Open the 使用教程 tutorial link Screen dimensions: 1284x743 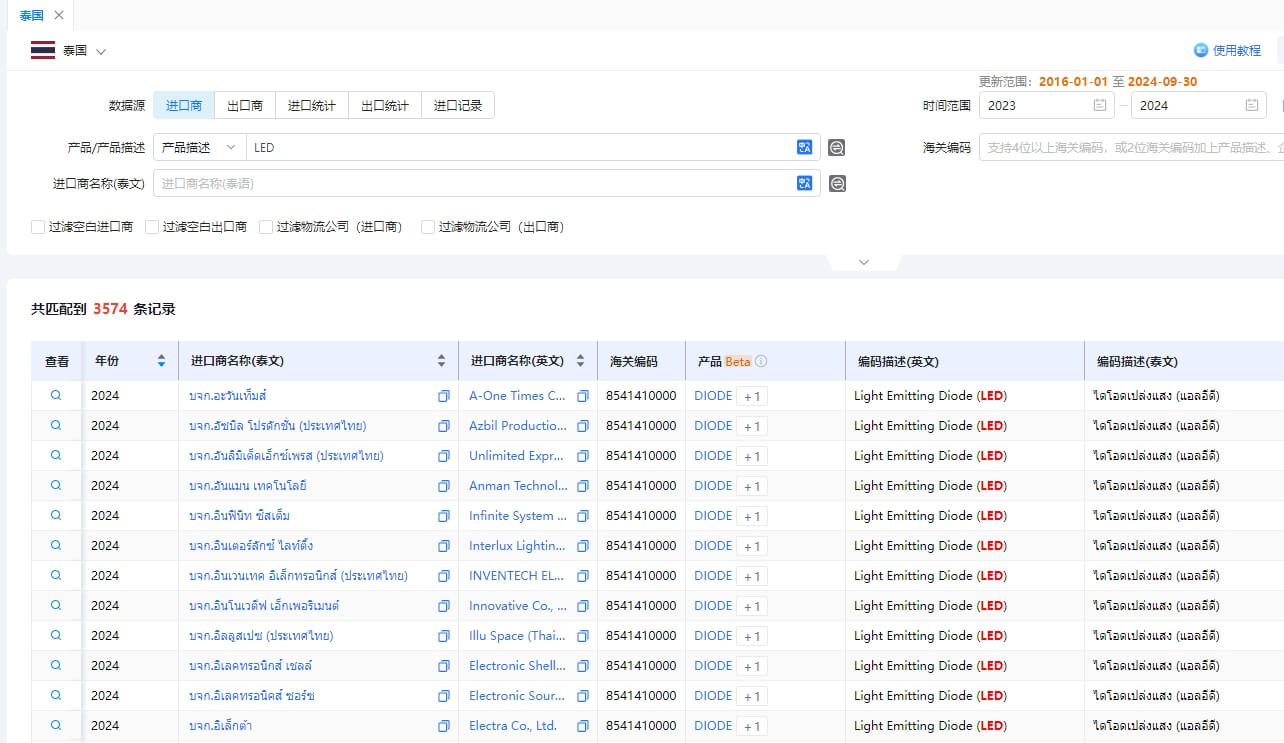(x=1227, y=50)
